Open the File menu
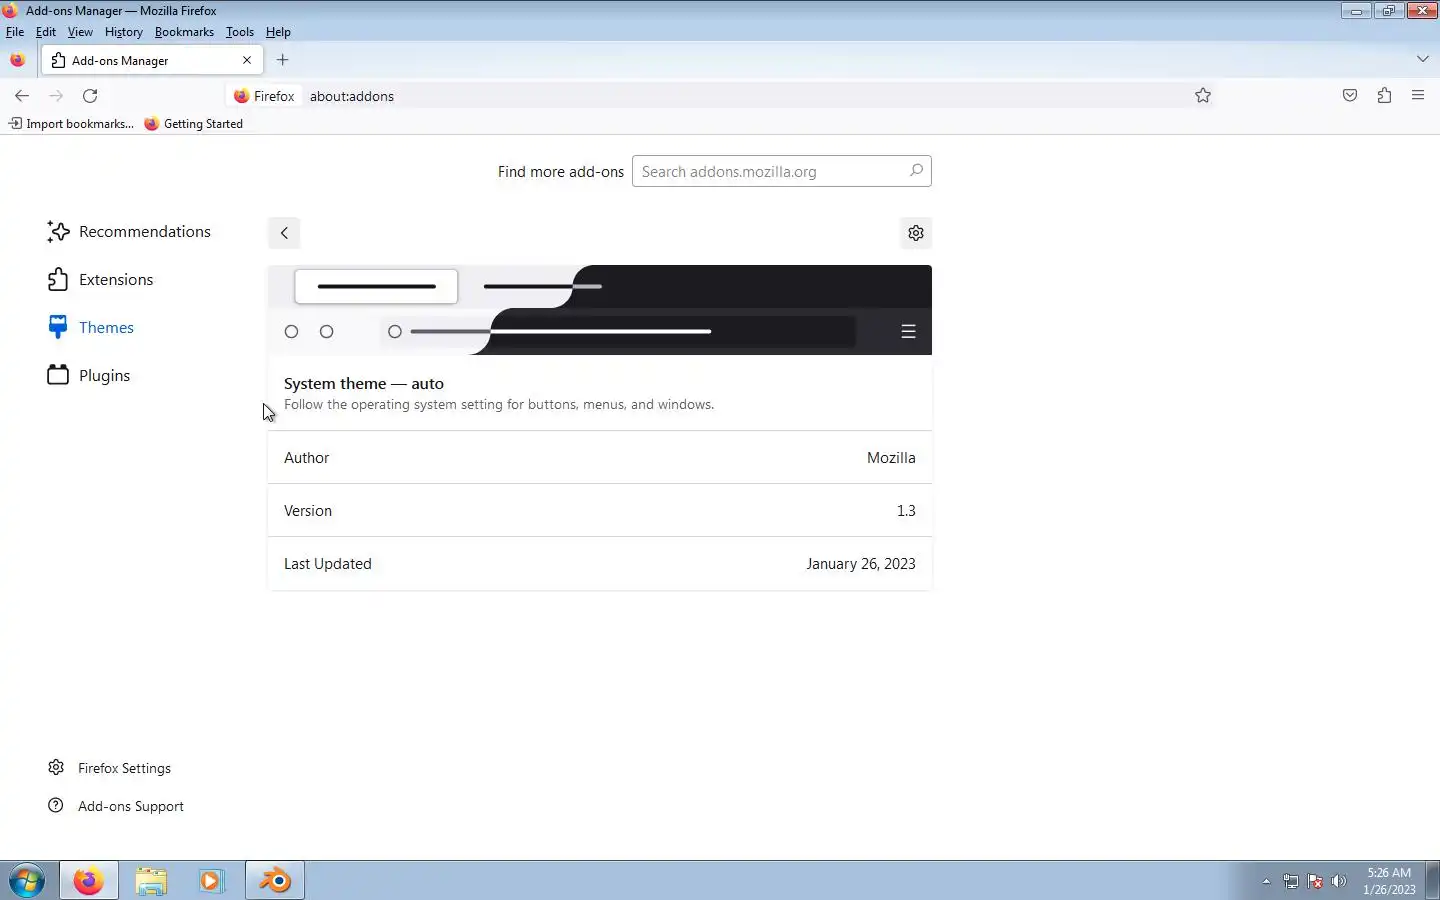This screenshot has height=900, width=1440. pos(15,32)
